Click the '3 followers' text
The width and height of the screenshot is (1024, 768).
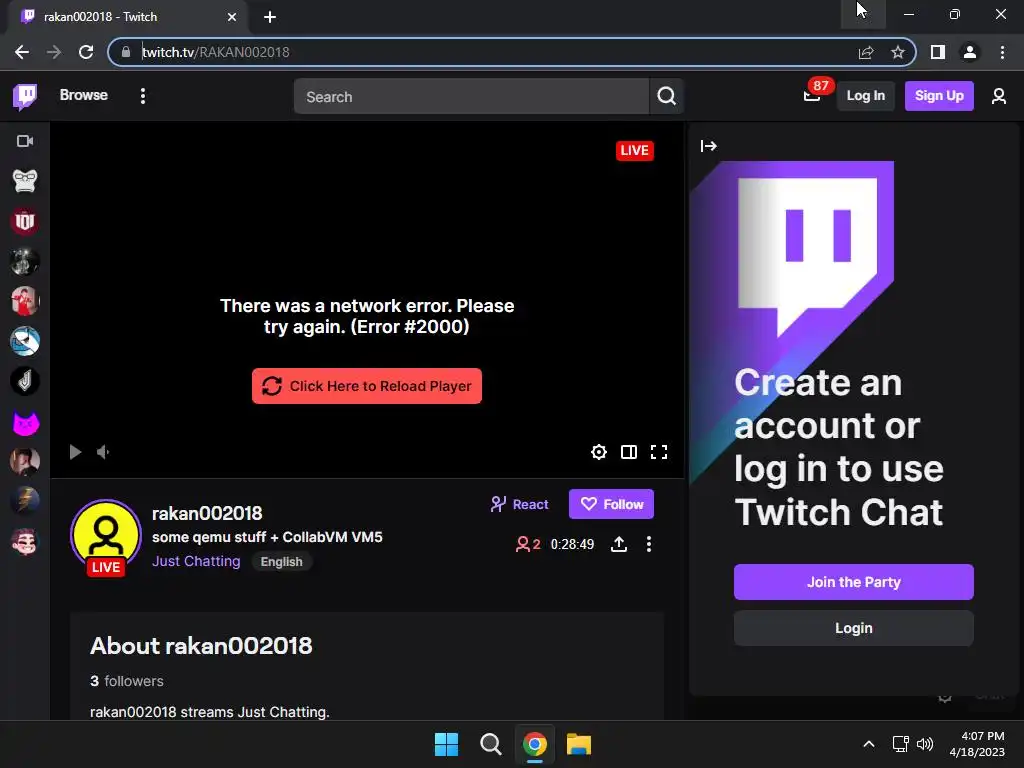pos(127,681)
